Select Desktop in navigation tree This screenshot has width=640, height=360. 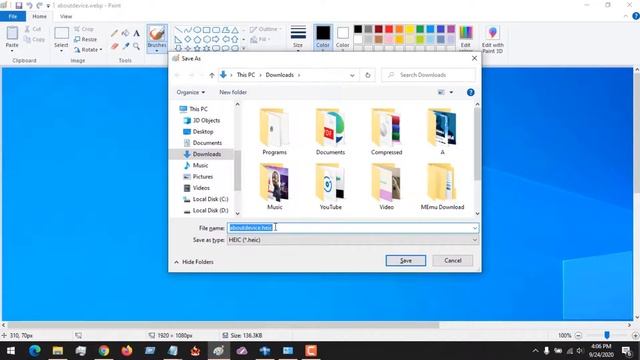(x=203, y=132)
